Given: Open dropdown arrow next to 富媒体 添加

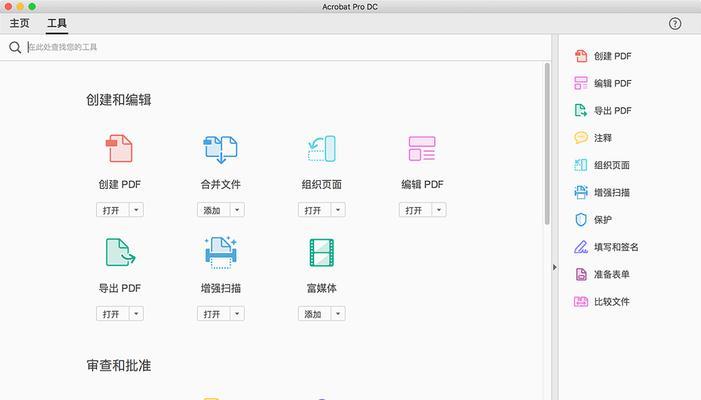Looking at the screenshot, I should (338, 314).
